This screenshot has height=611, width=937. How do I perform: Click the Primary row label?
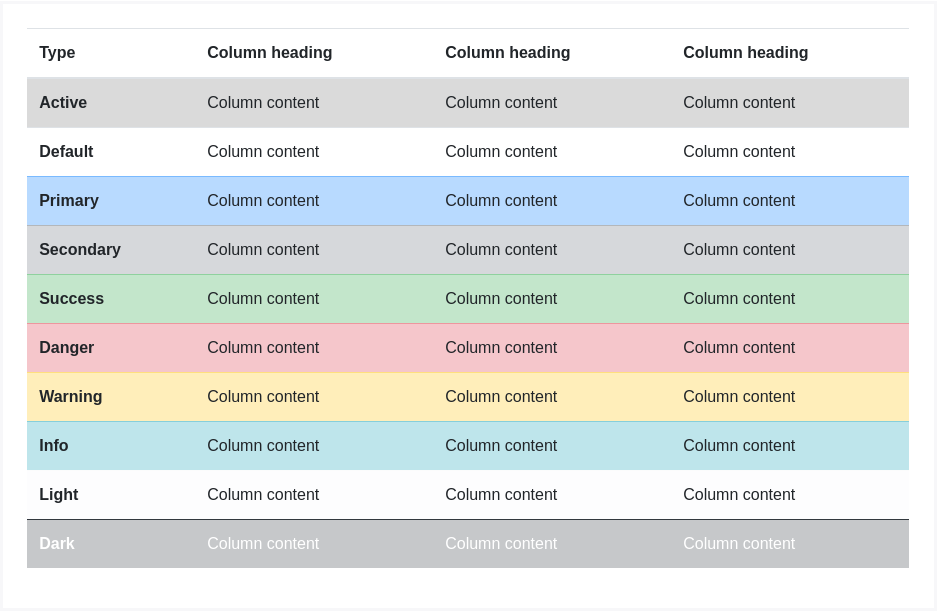pos(69,201)
